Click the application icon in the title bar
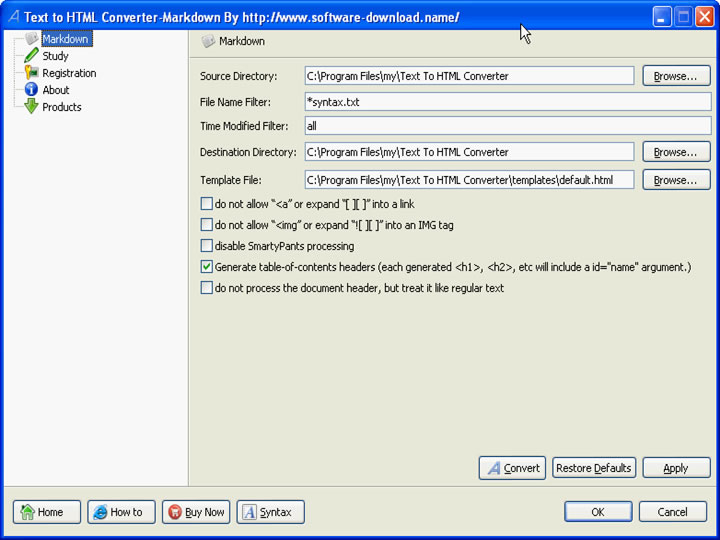This screenshot has width=720, height=540. pos(13,17)
